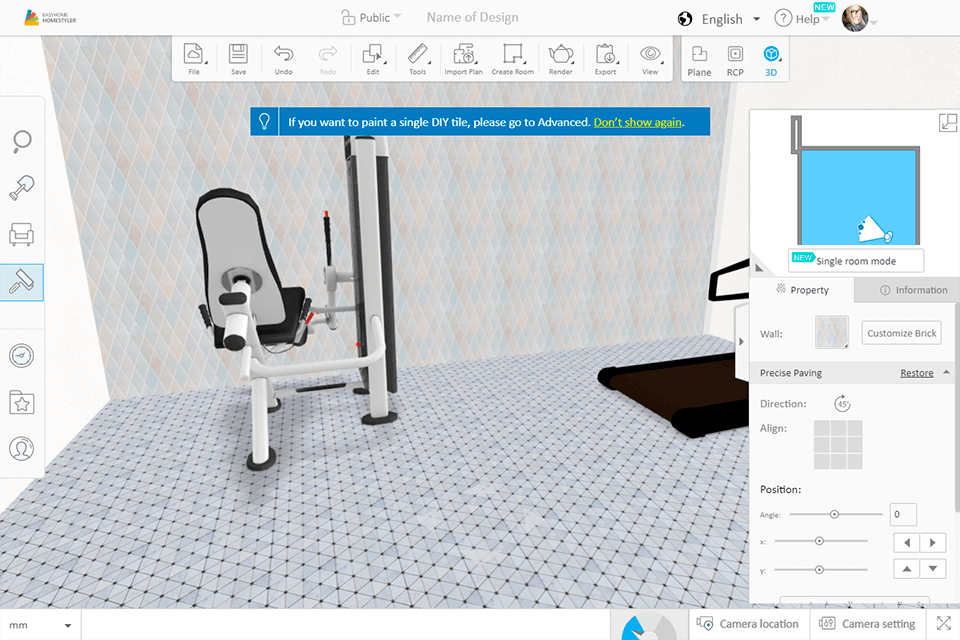The height and width of the screenshot is (640, 960).
Task: Select the Build shovel tool
Action: [21, 188]
